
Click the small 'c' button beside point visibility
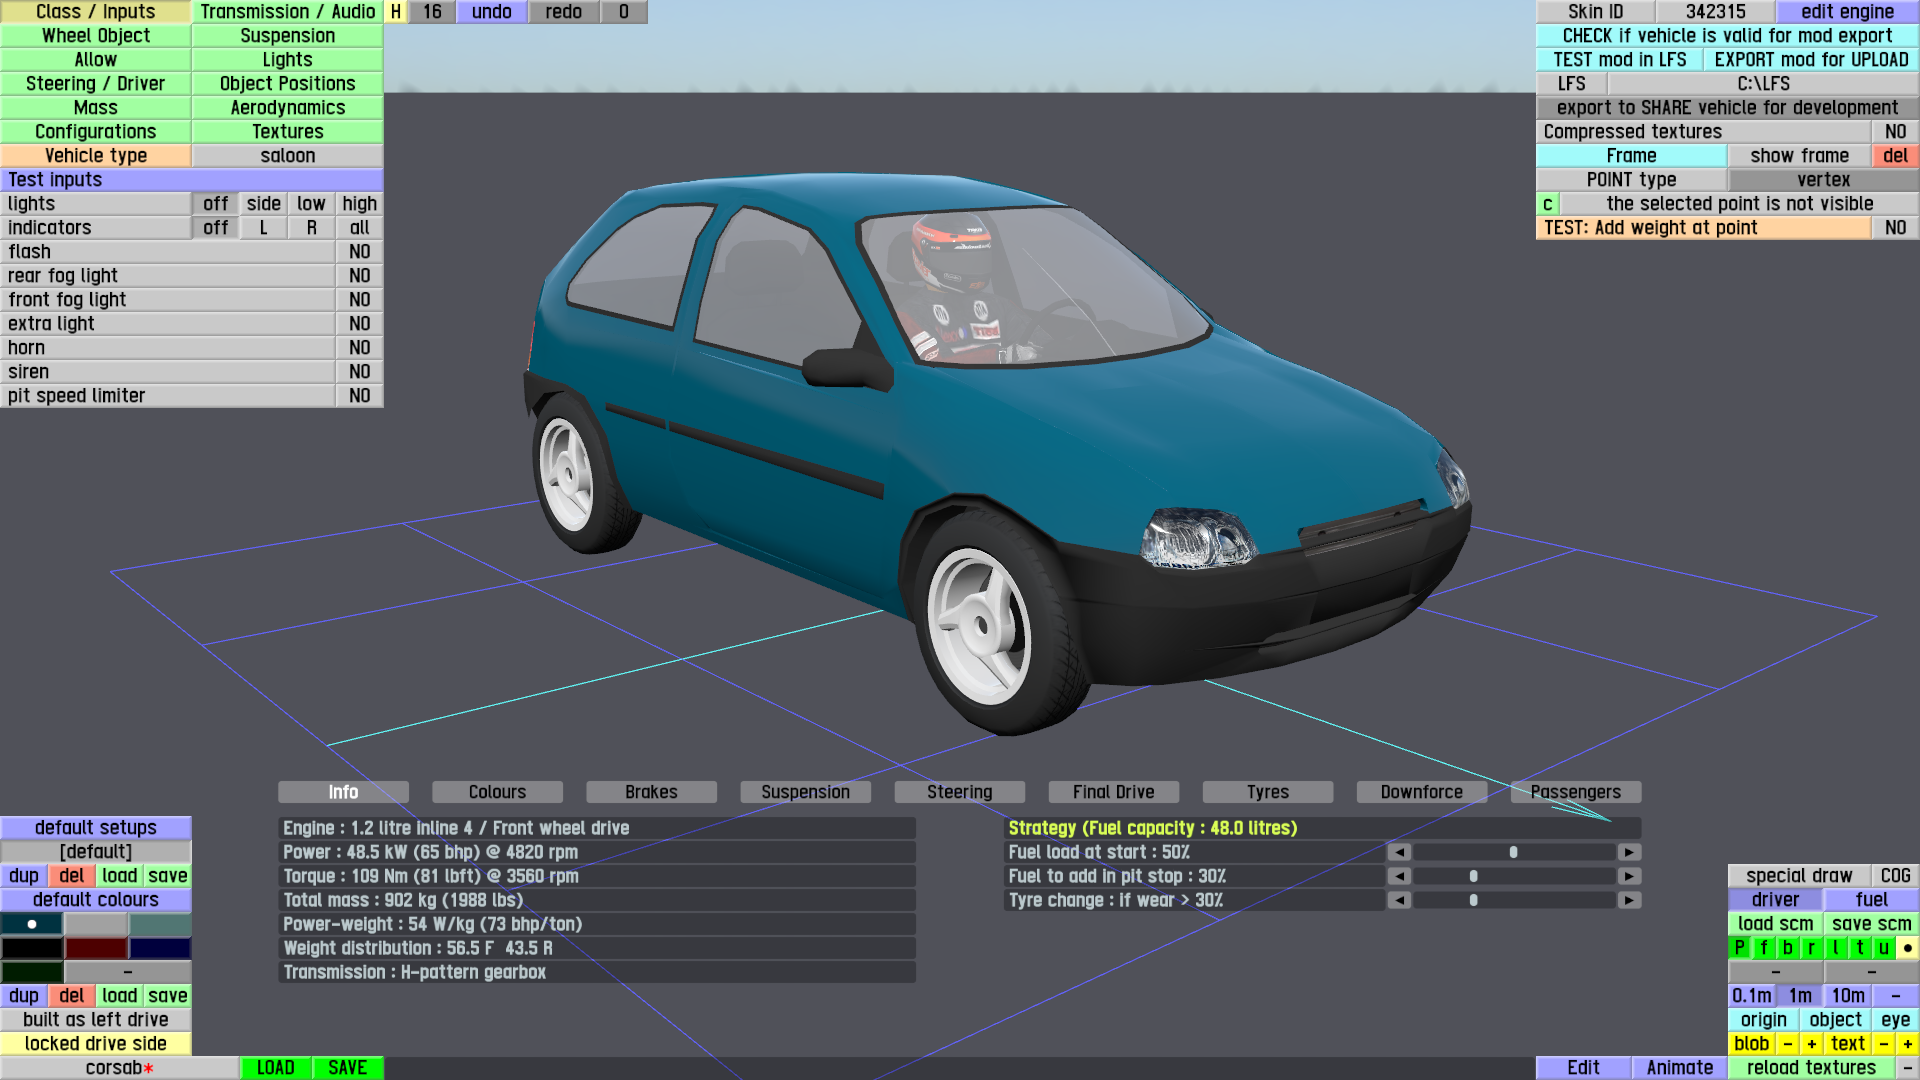[1547, 204]
